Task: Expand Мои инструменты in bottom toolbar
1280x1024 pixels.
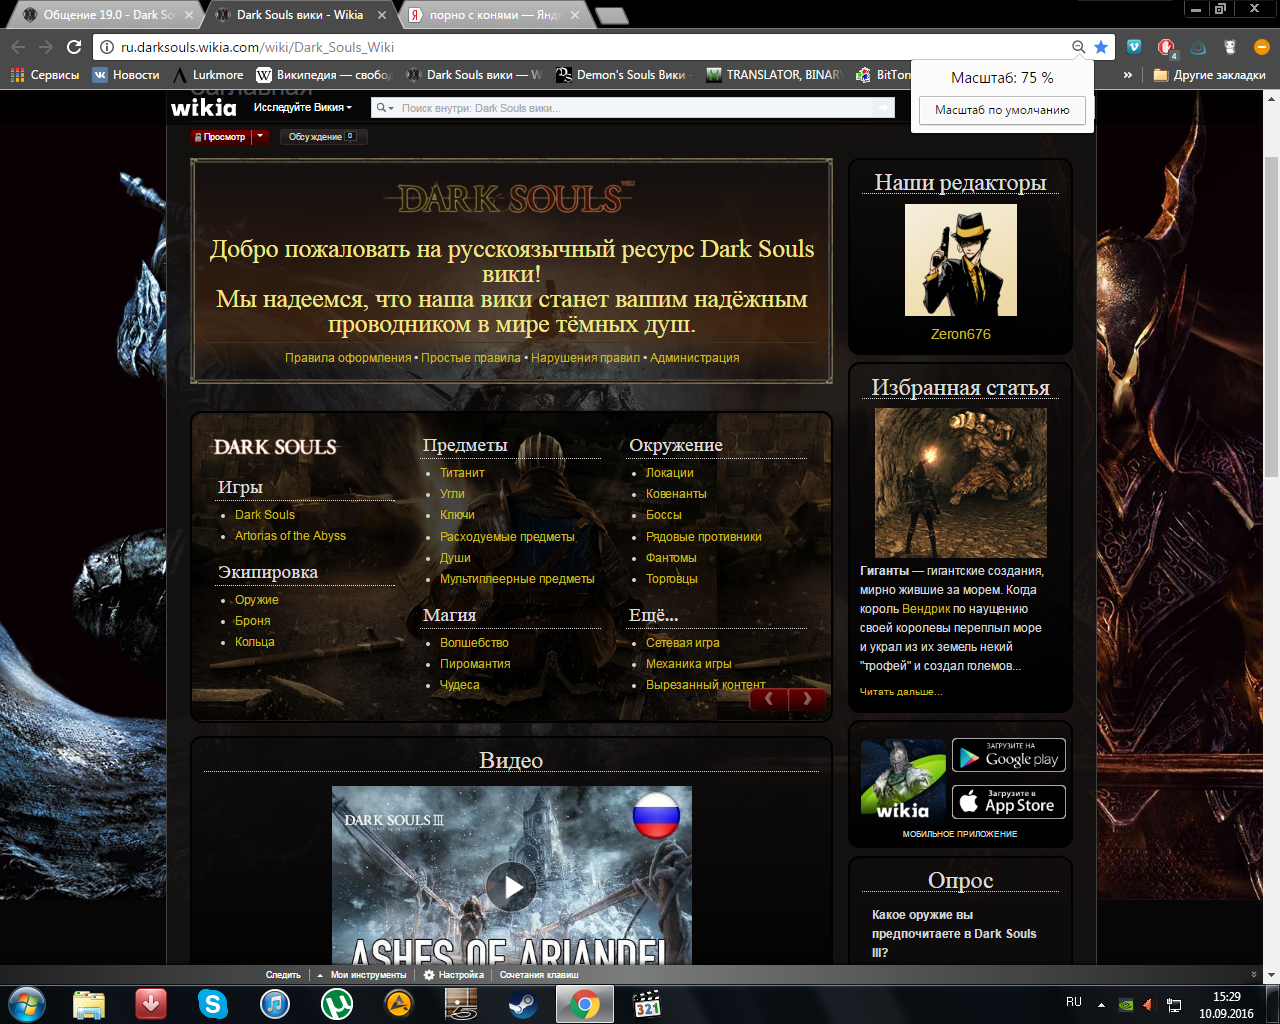Action: [362, 975]
